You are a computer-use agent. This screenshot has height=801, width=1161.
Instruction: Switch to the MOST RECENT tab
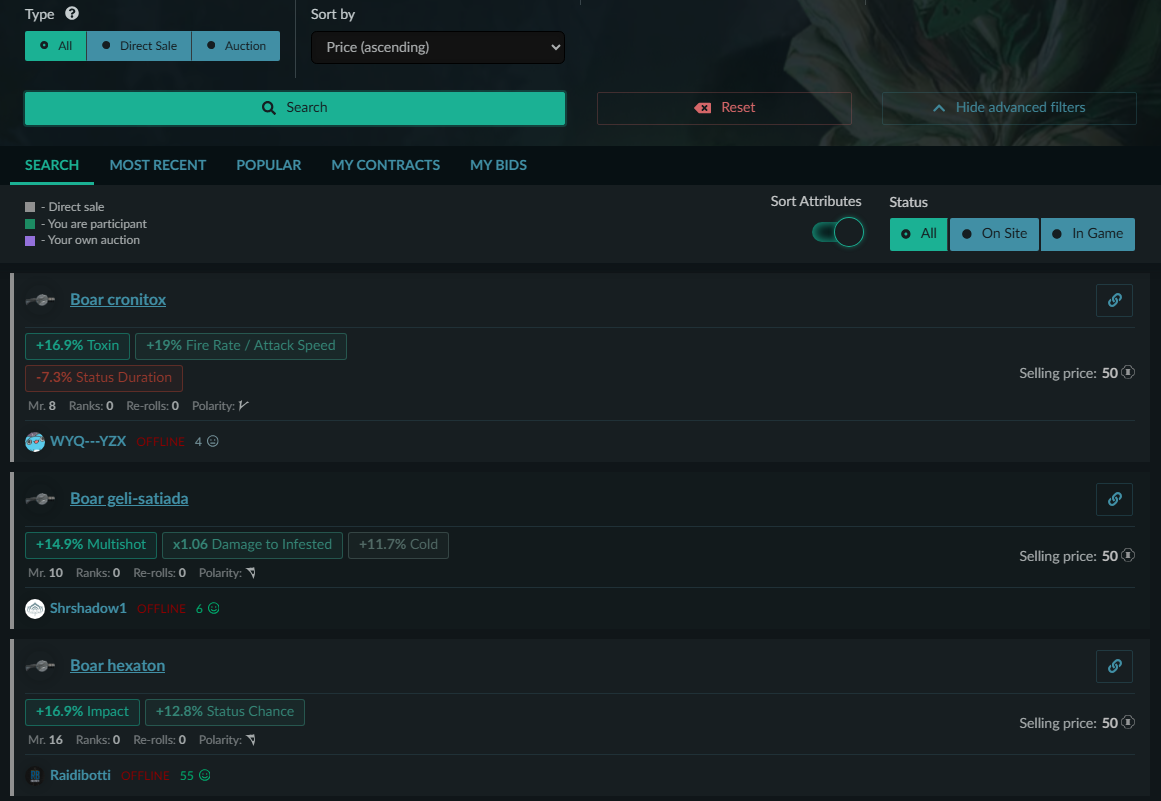[158, 165]
